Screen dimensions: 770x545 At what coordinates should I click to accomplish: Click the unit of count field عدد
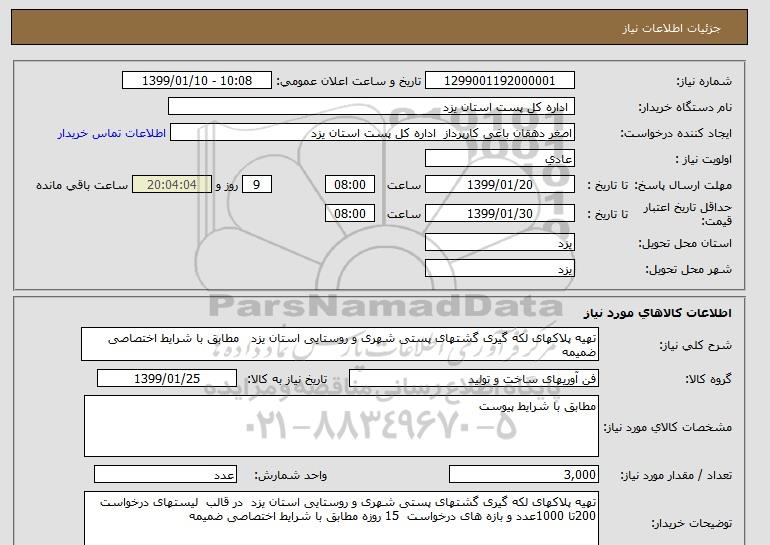click(165, 475)
